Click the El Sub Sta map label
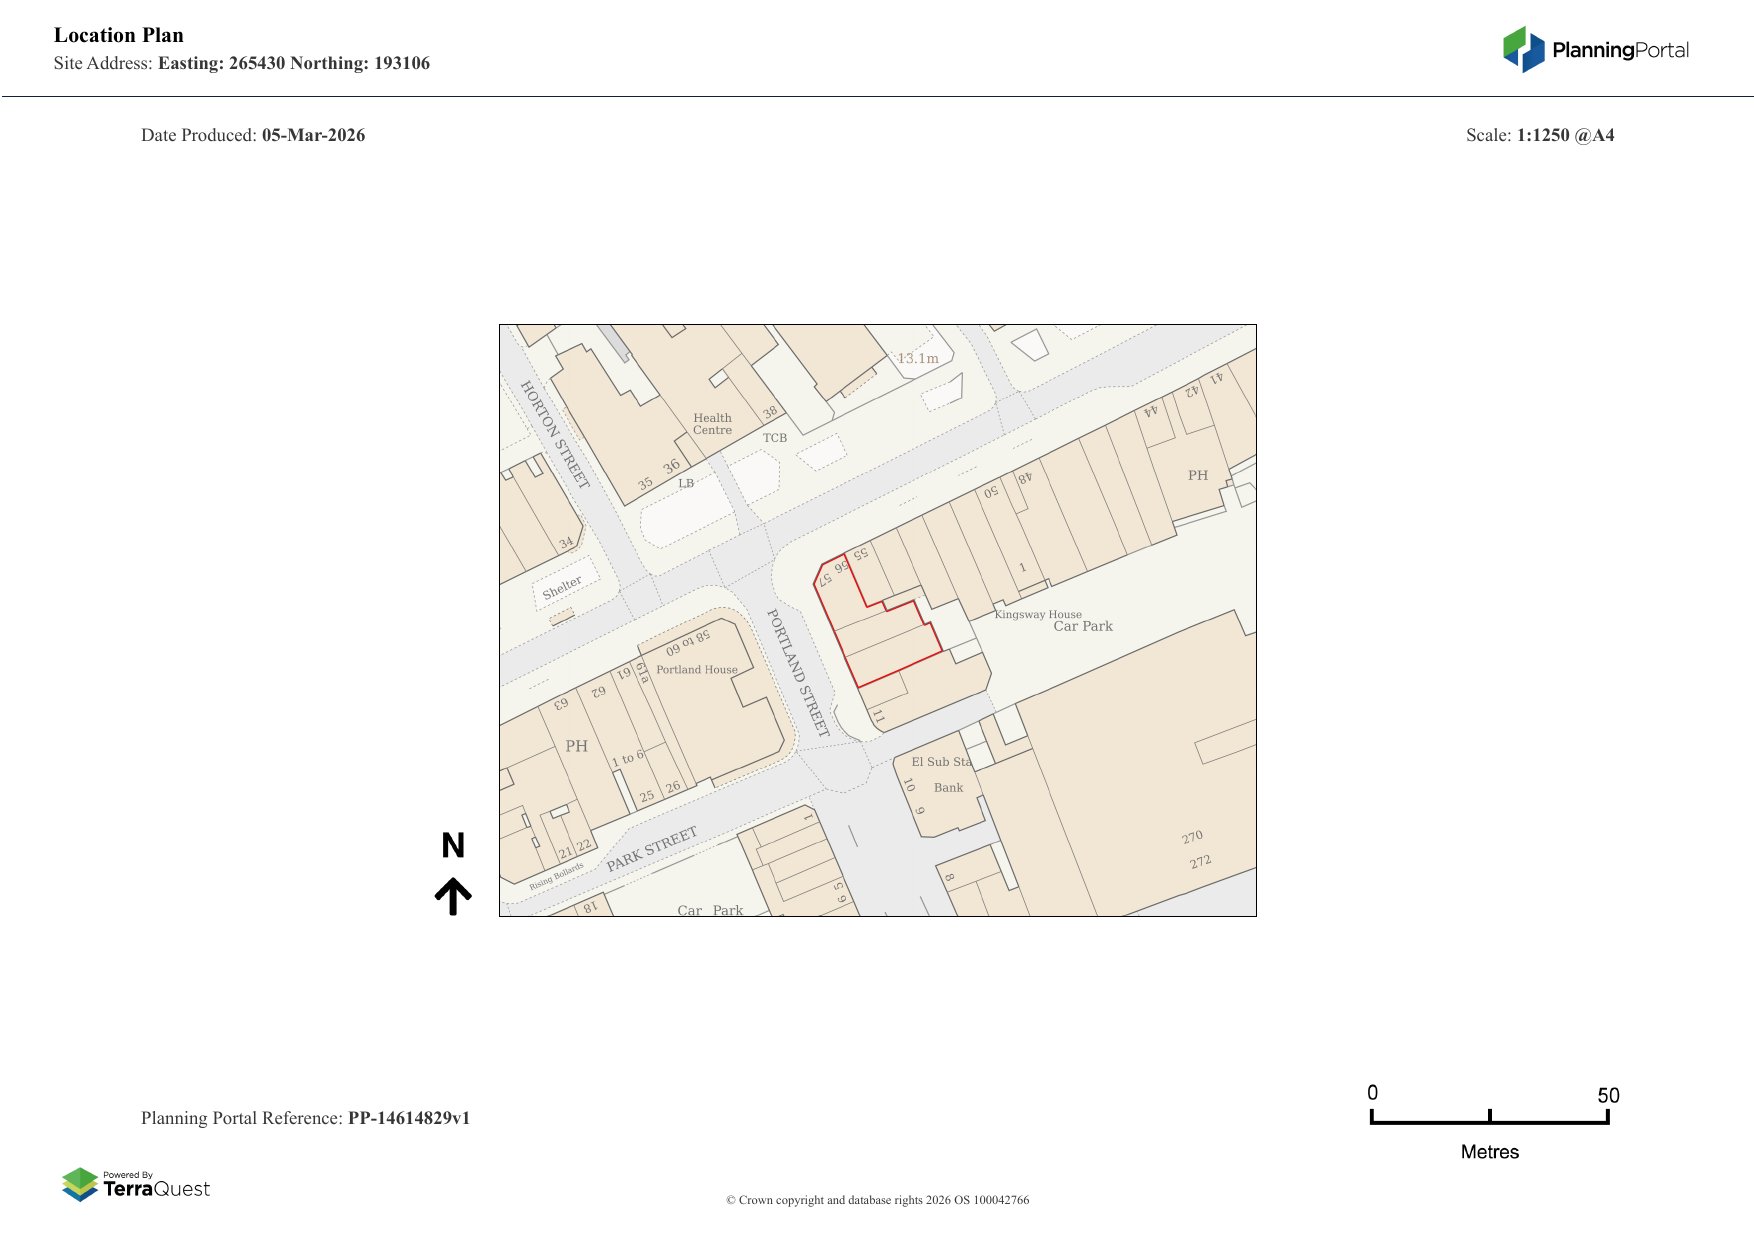The image size is (1754, 1241). click(940, 762)
